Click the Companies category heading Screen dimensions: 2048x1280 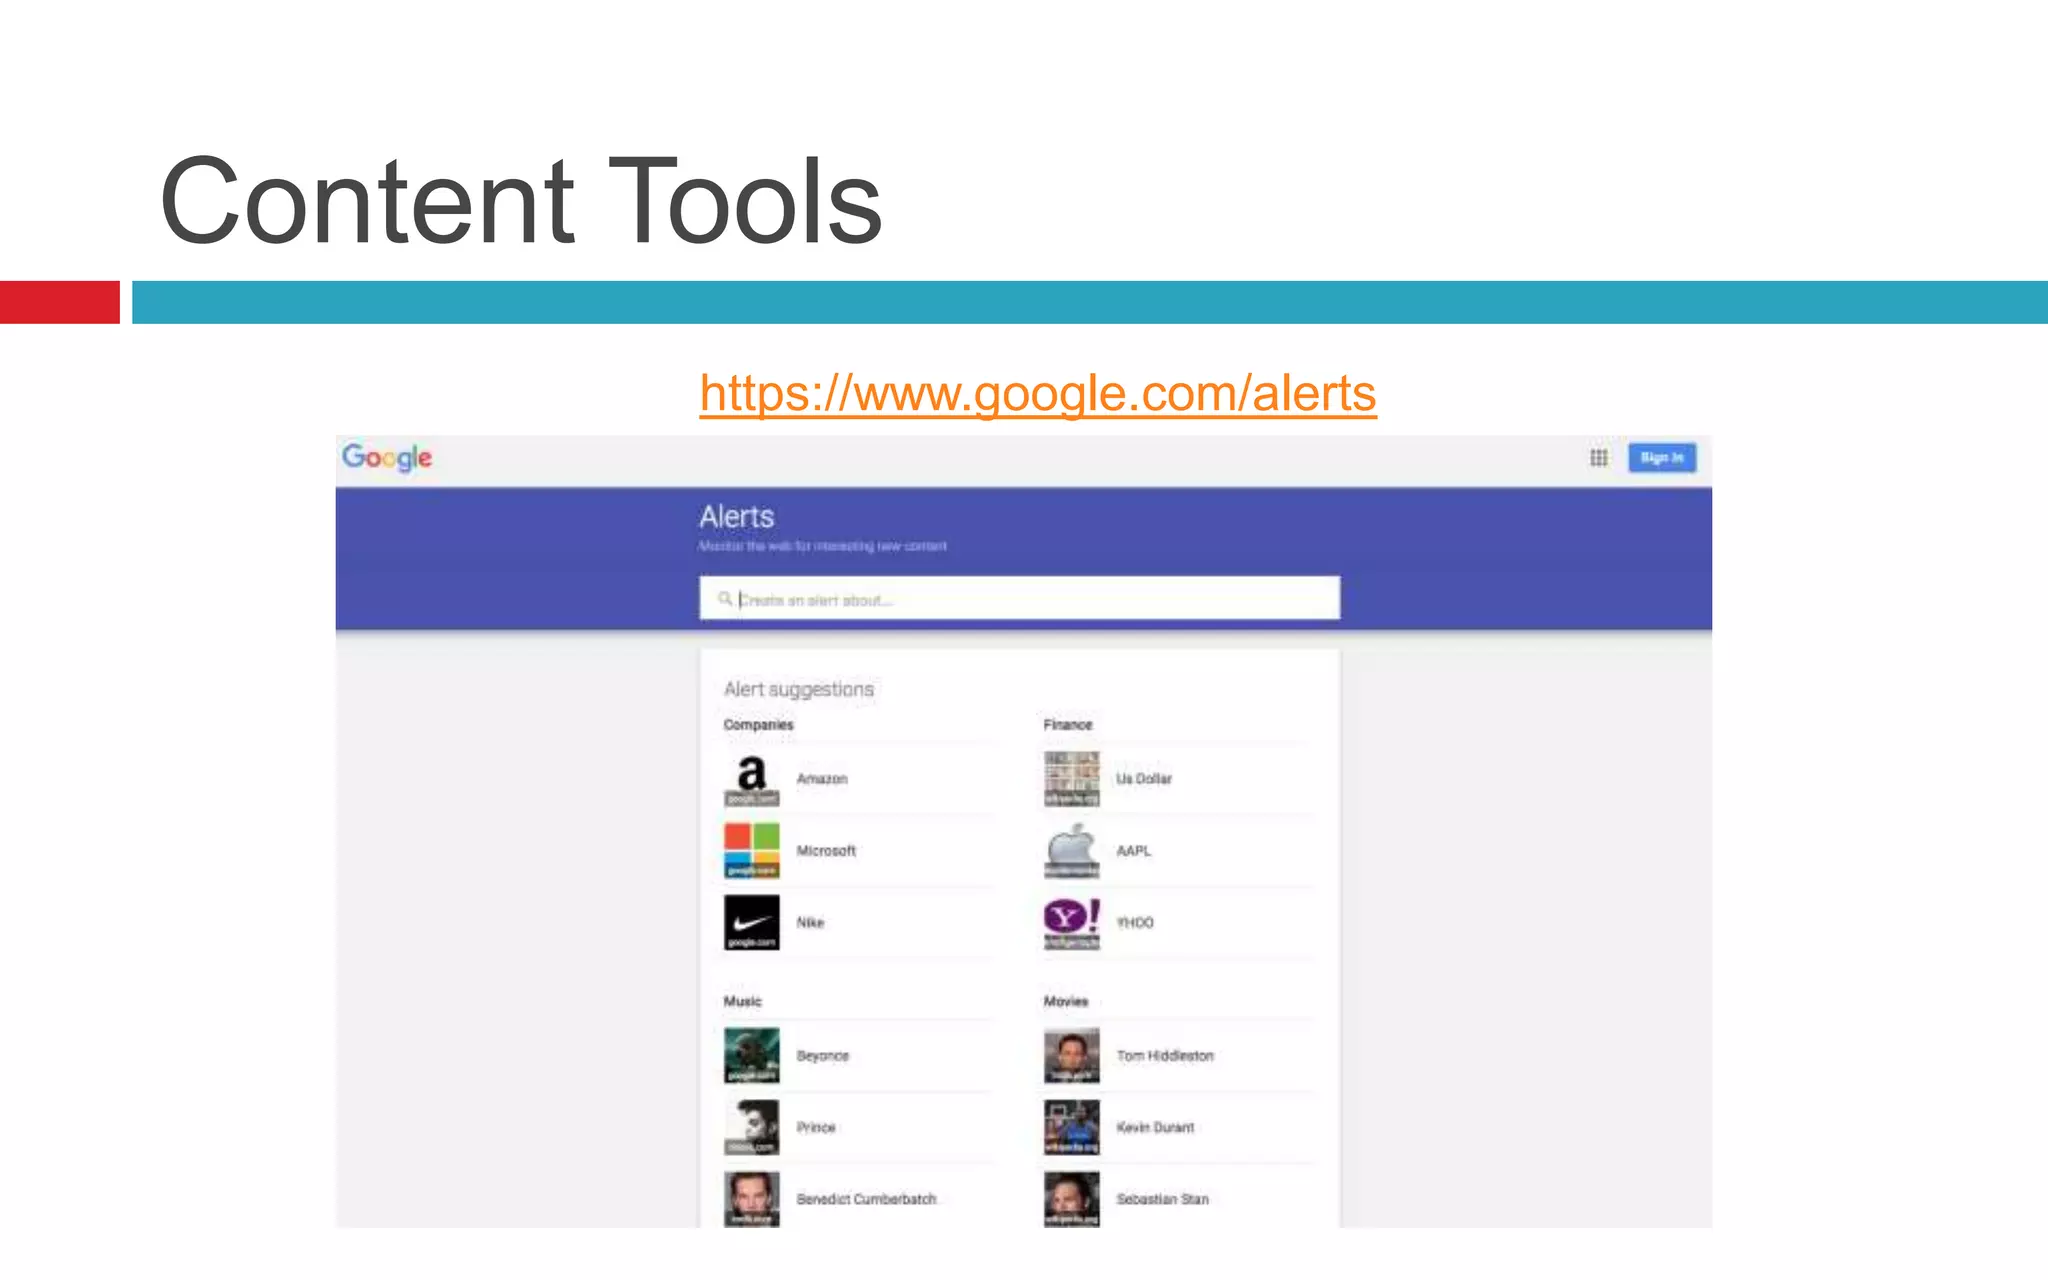tap(758, 725)
